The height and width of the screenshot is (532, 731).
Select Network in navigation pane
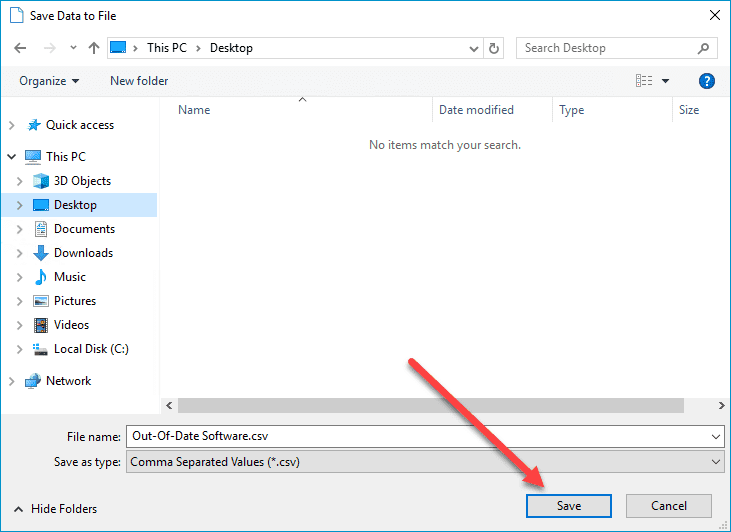coord(68,381)
